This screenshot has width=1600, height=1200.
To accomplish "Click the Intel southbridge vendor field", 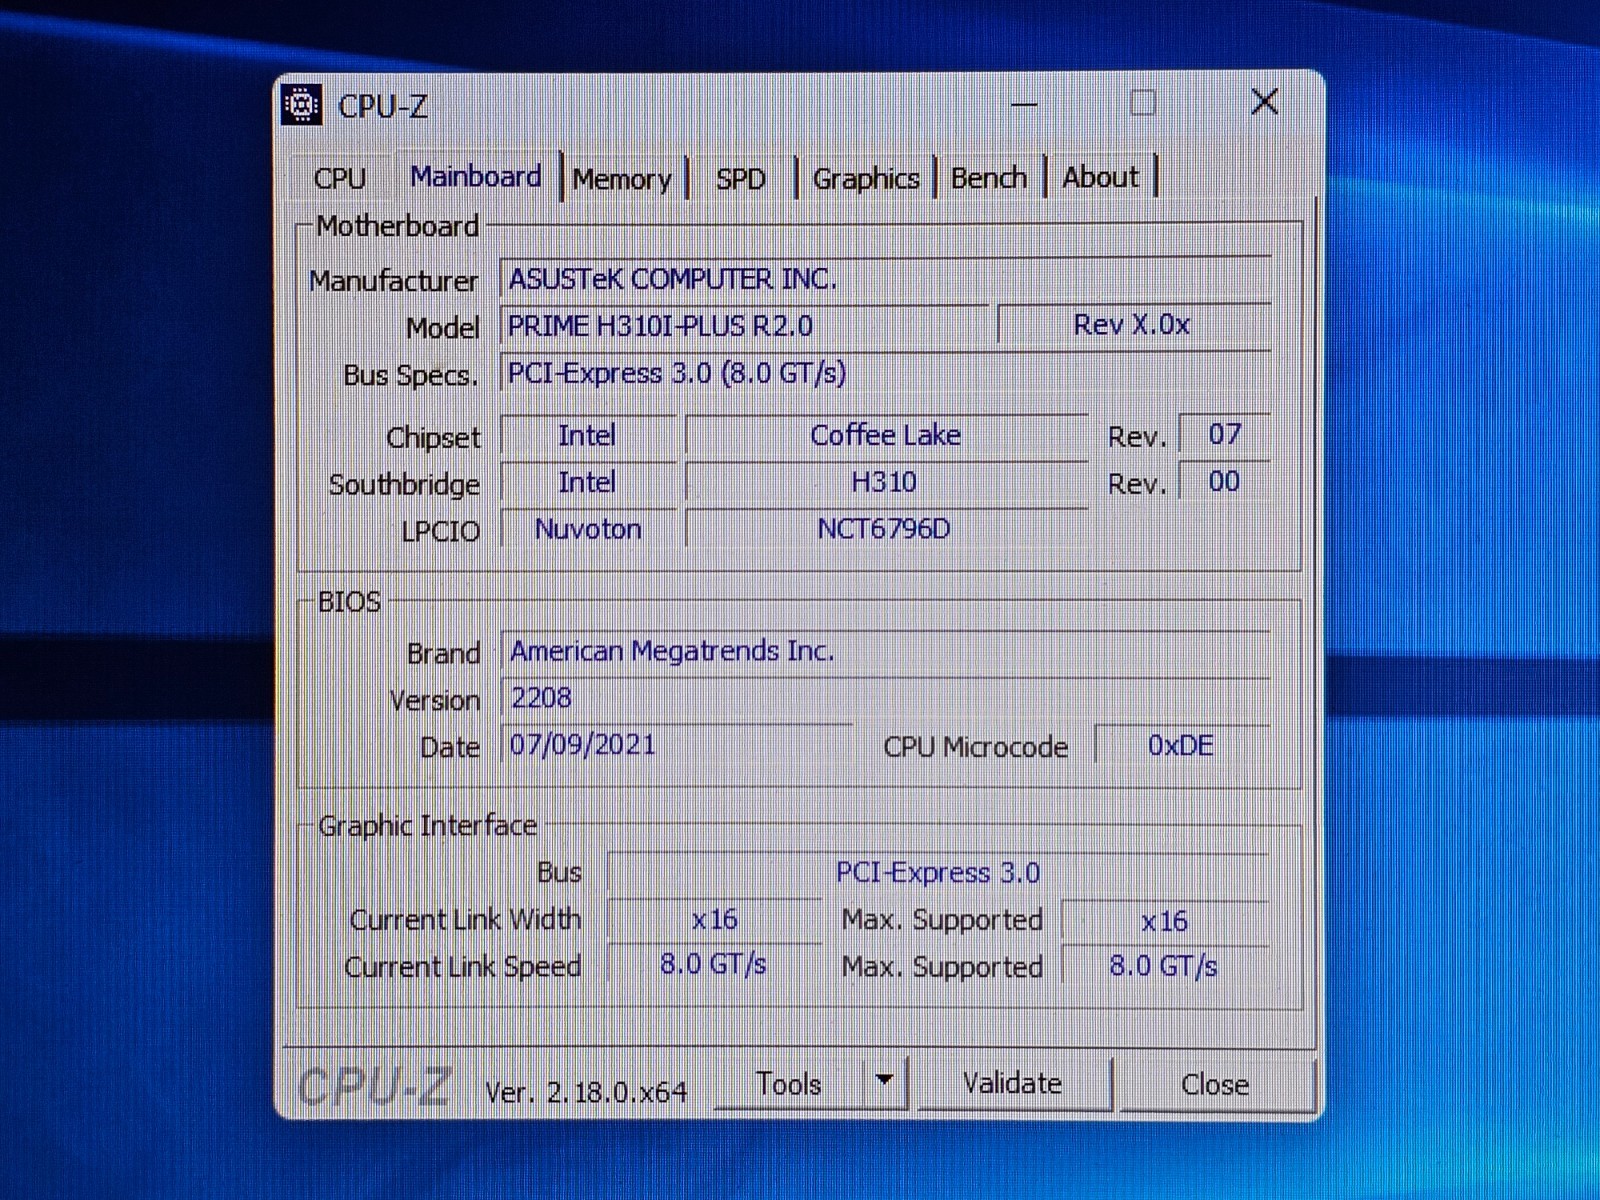I will 588,482.
